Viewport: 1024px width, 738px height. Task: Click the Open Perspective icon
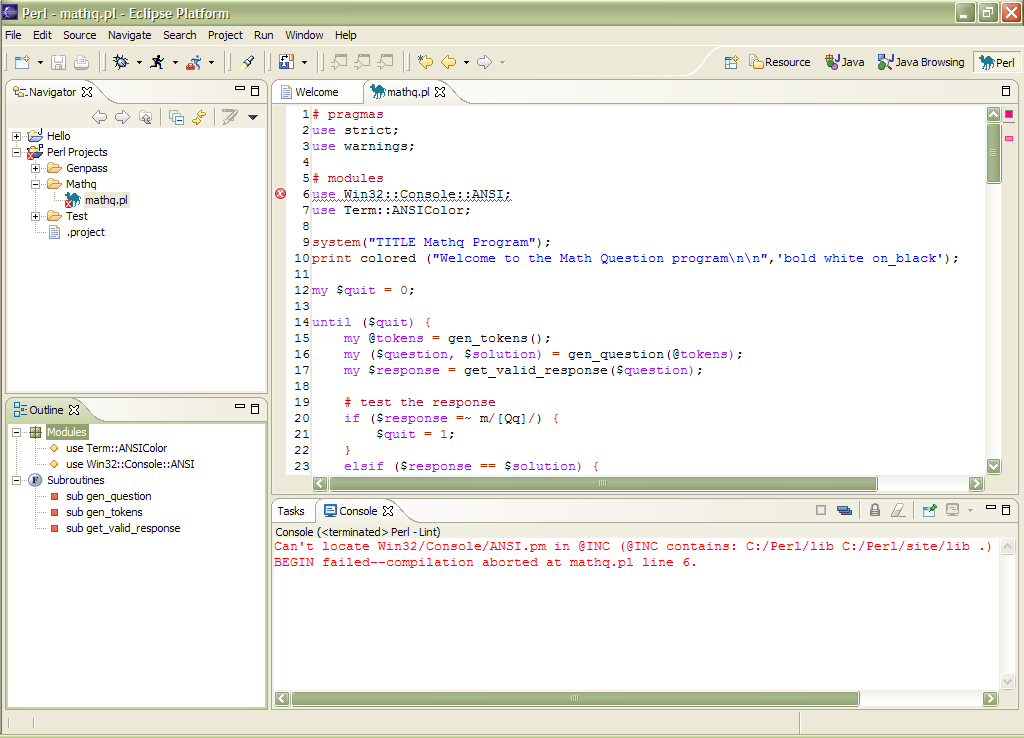(731, 62)
